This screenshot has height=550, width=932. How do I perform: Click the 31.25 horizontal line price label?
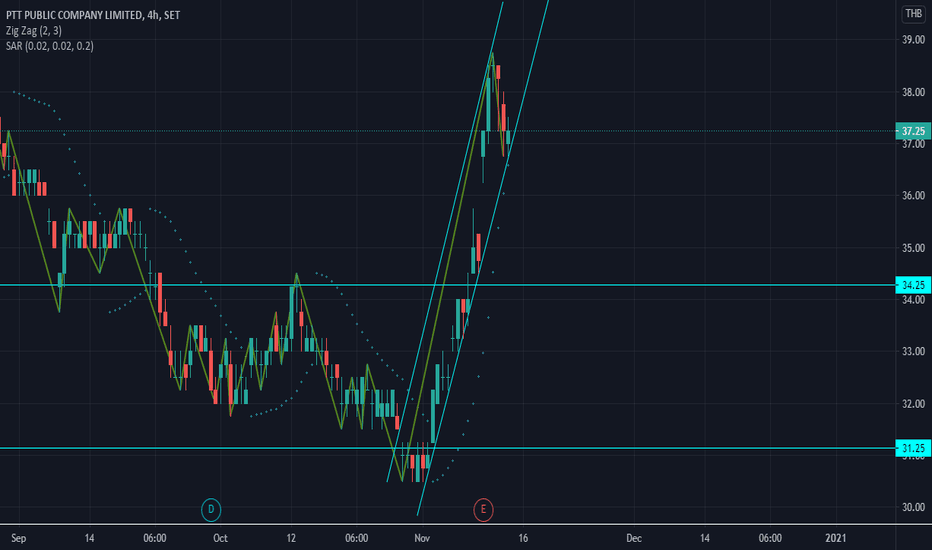point(913,448)
